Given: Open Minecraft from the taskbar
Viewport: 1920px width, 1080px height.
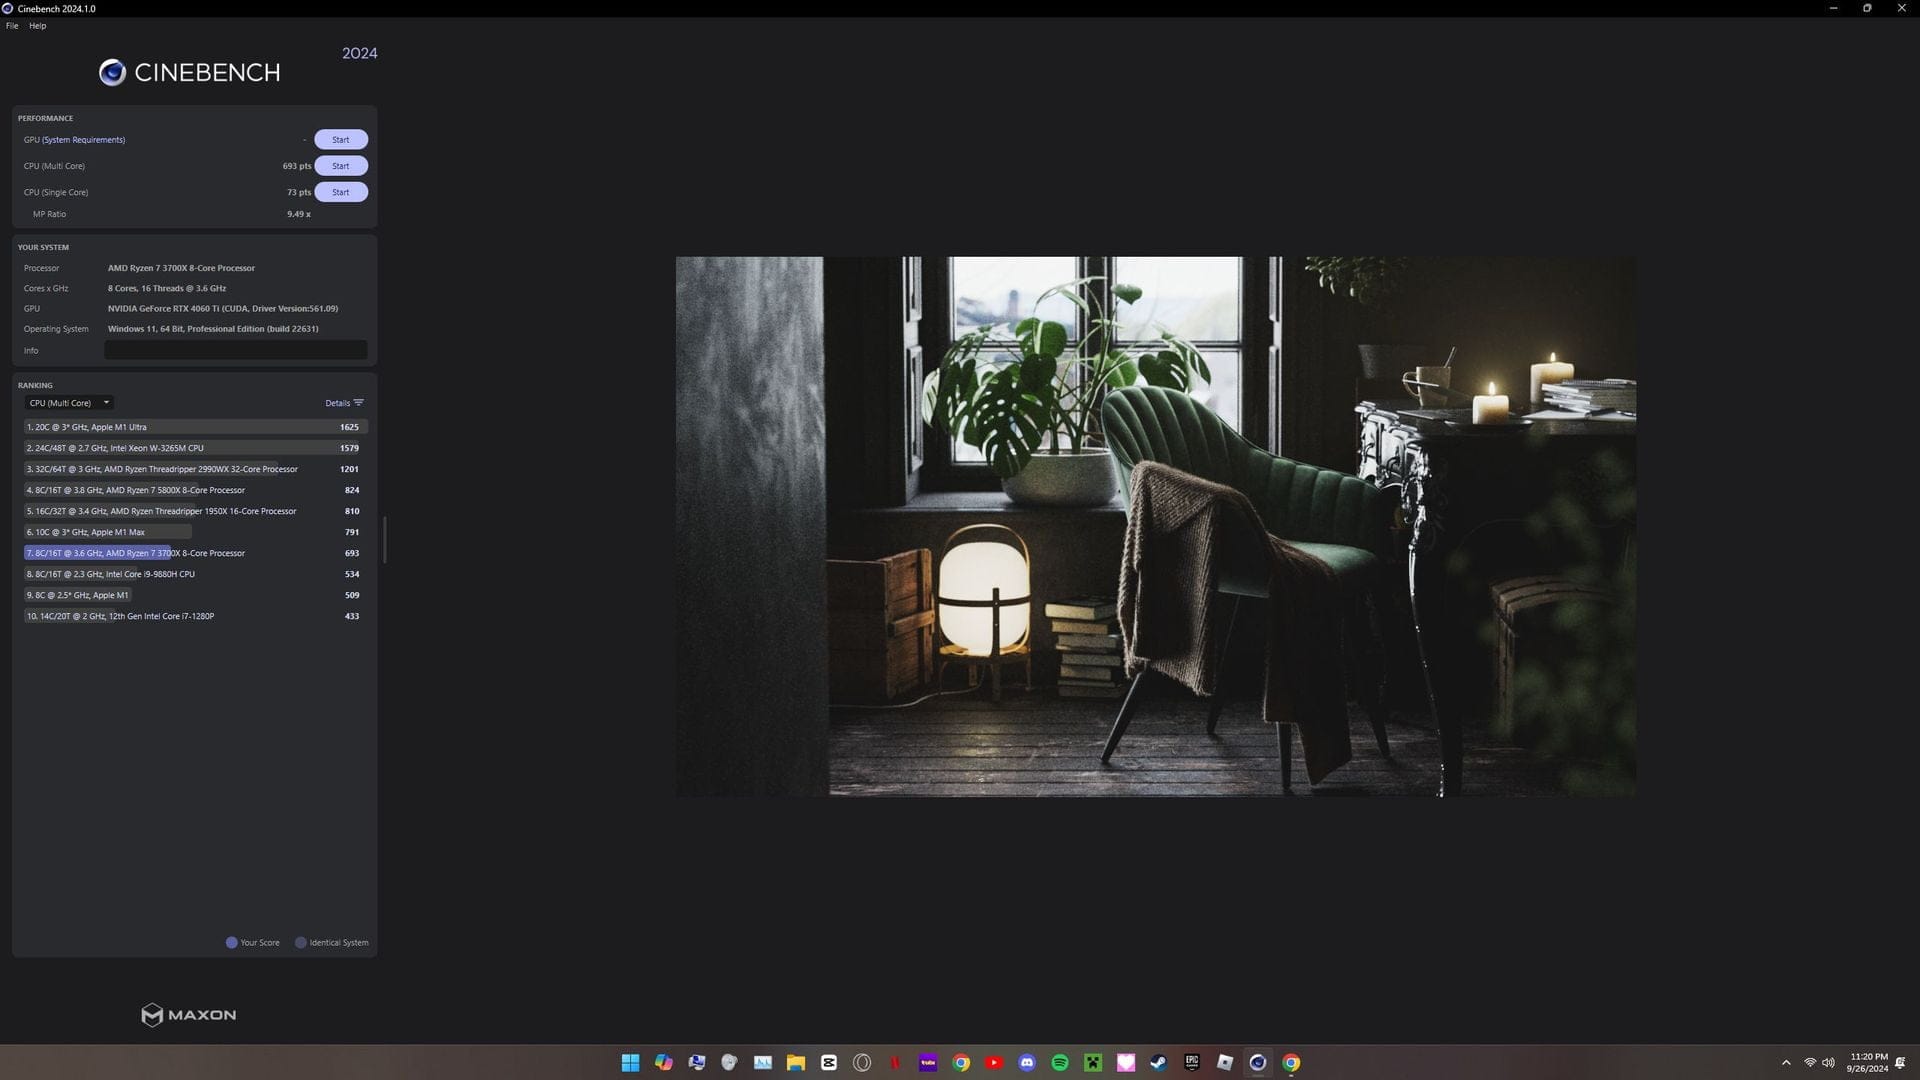Looking at the screenshot, I should point(1093,1063).
